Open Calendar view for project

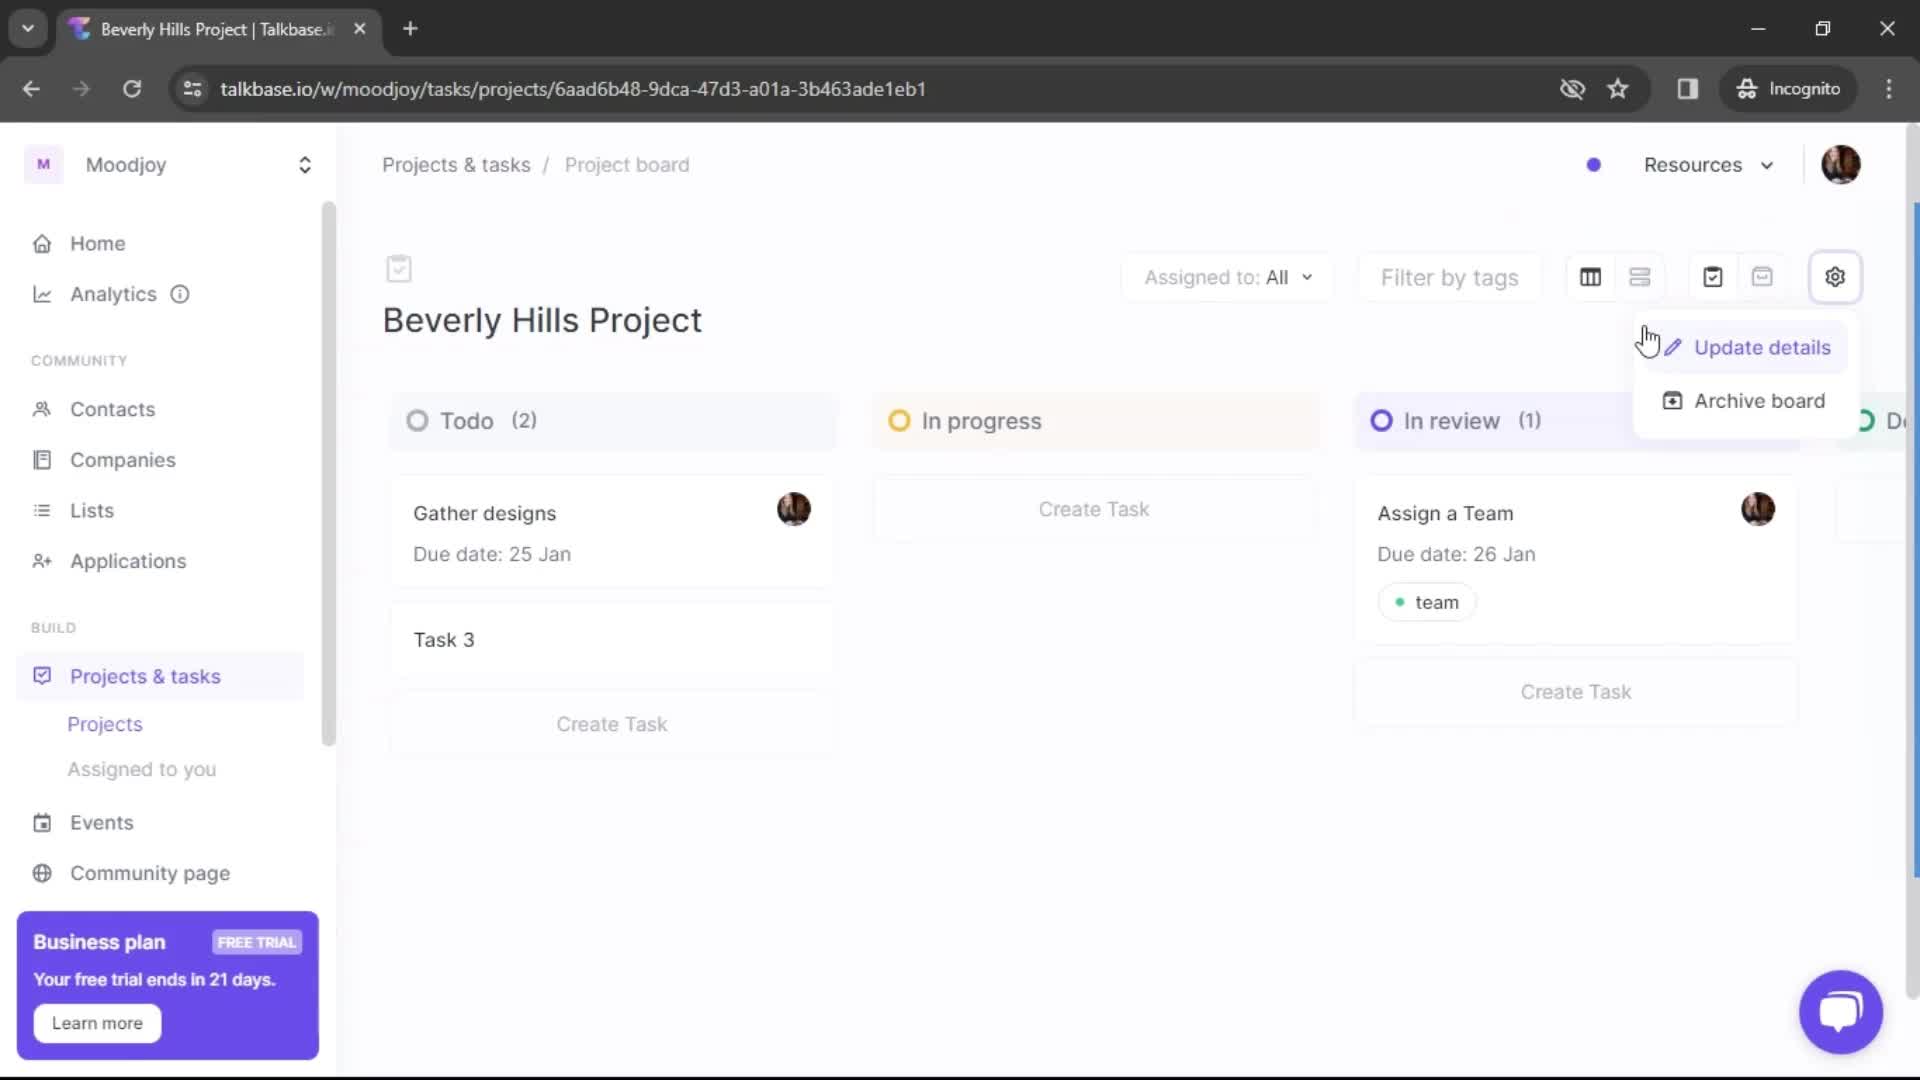point(1762,277)
